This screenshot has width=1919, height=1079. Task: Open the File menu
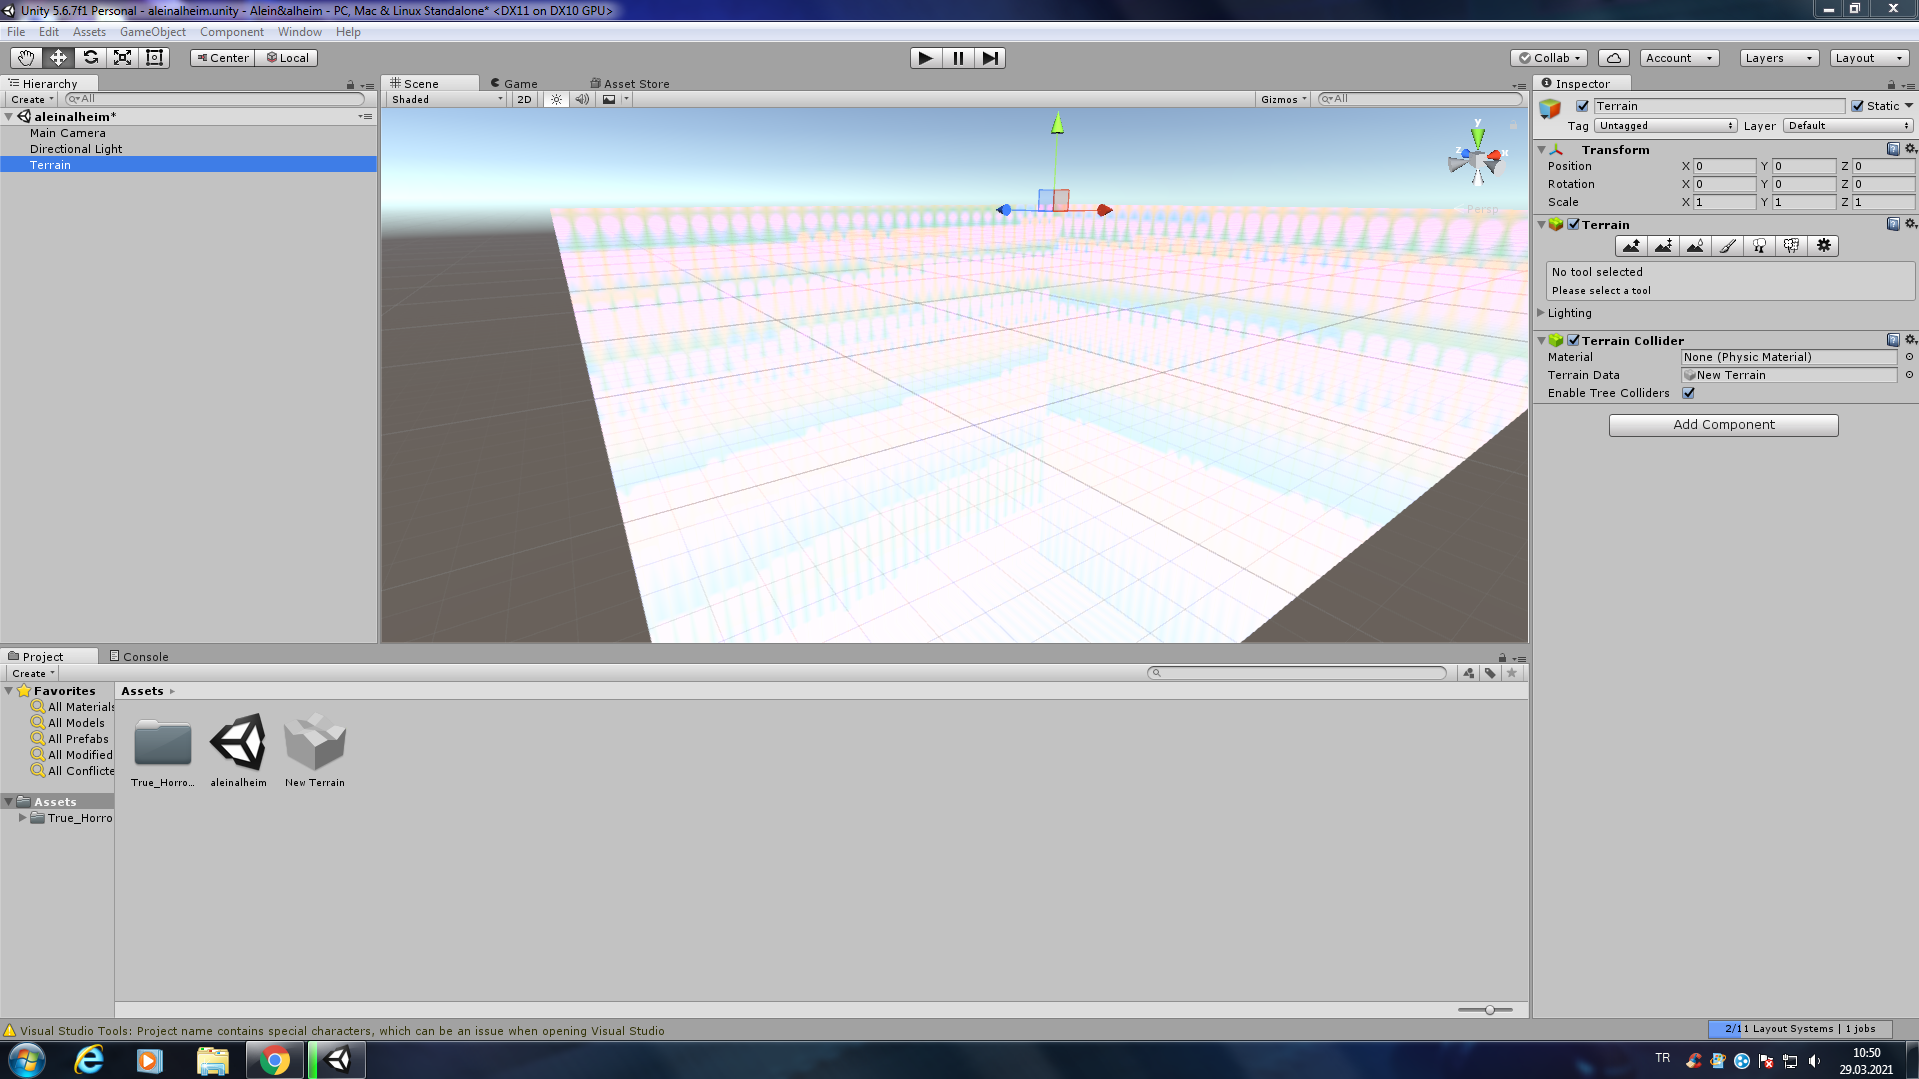click(16, 32)
